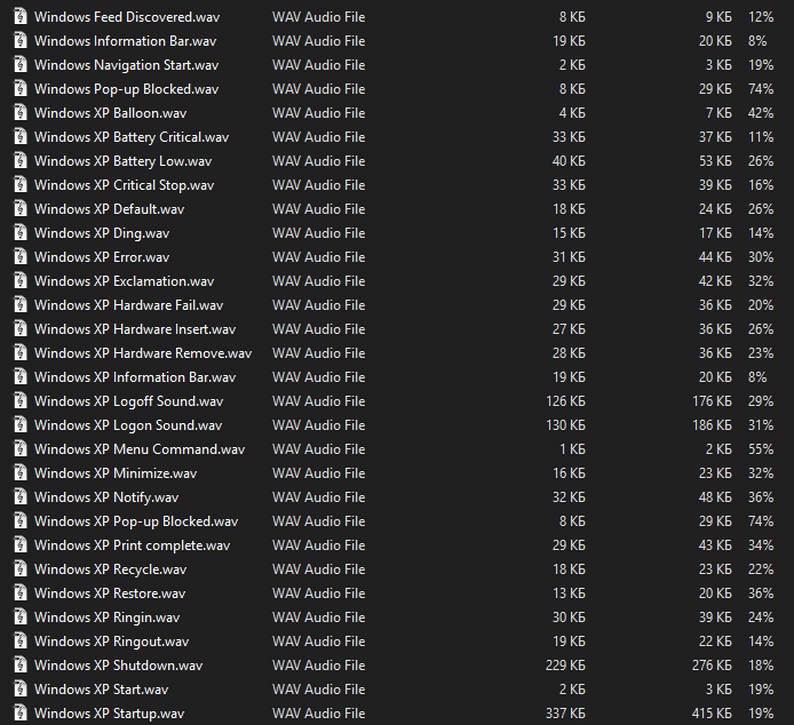The height and width of the screenshot is (725, 794).
Task: Pick the file name Windows XP Battery Critical.wav
Action: click(132, 137)
